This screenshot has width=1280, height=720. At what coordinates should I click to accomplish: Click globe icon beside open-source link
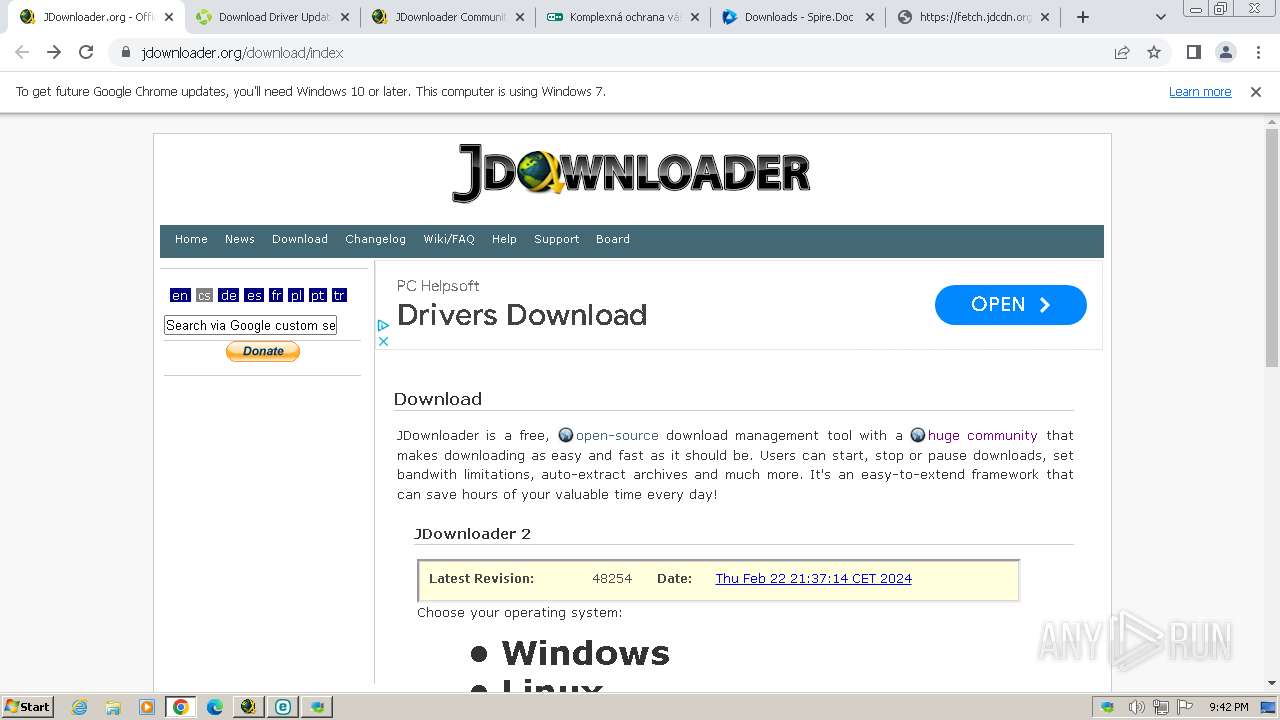(x=566, y=435)
